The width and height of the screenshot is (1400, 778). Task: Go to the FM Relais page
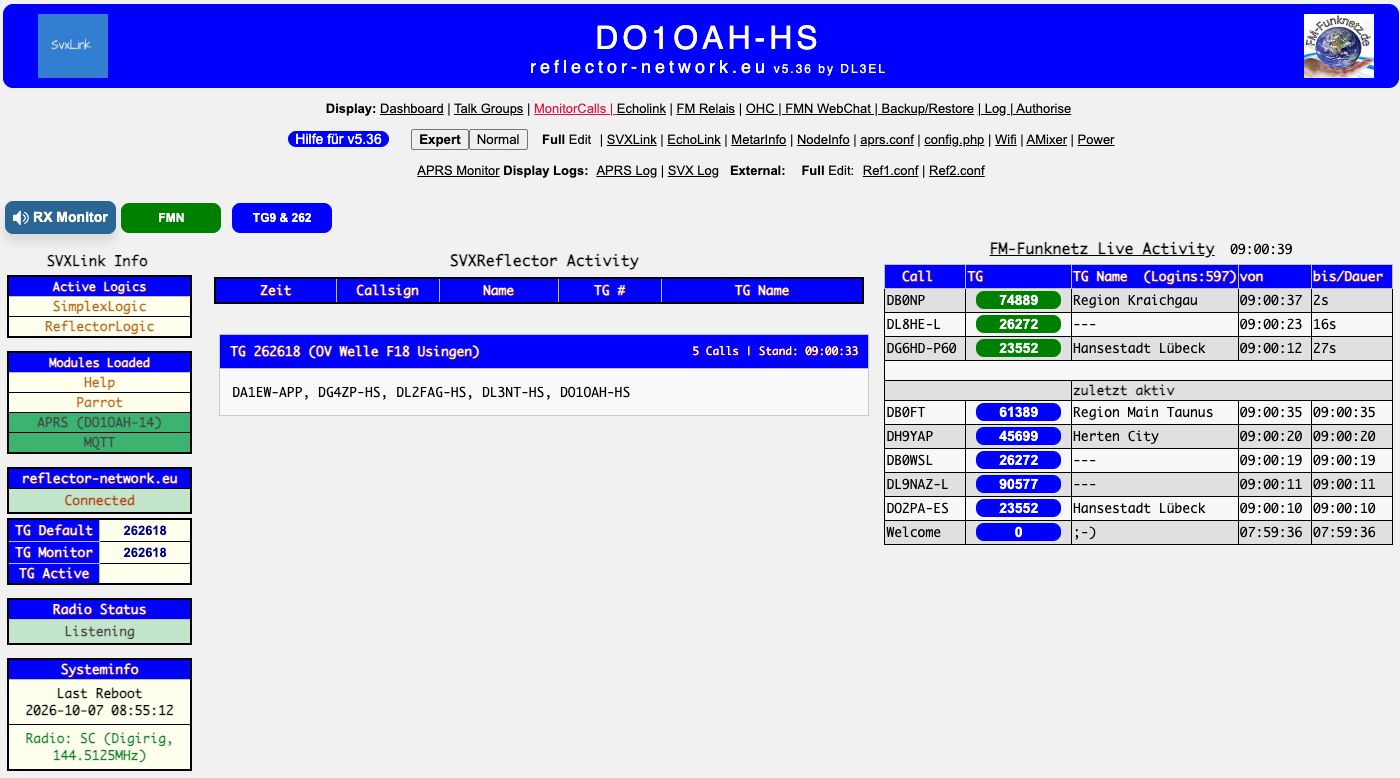[x=706, y=108]
